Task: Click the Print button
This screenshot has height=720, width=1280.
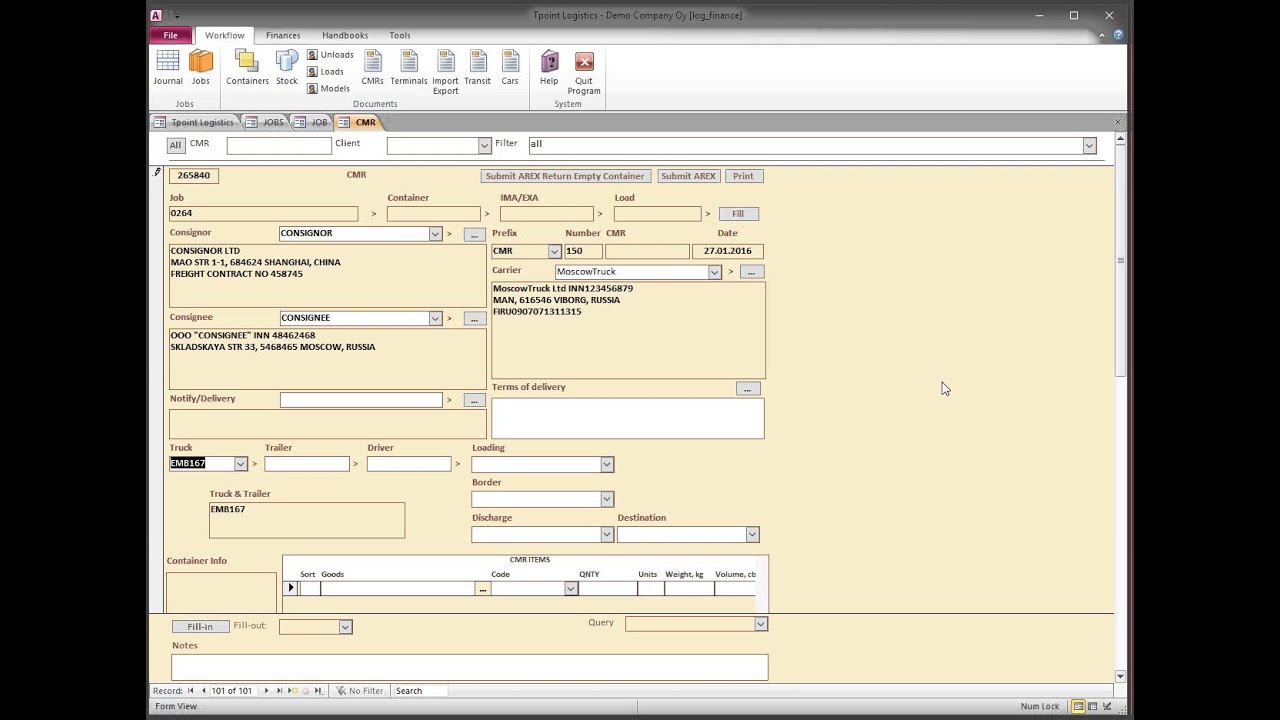Action: tap(743, 176)
